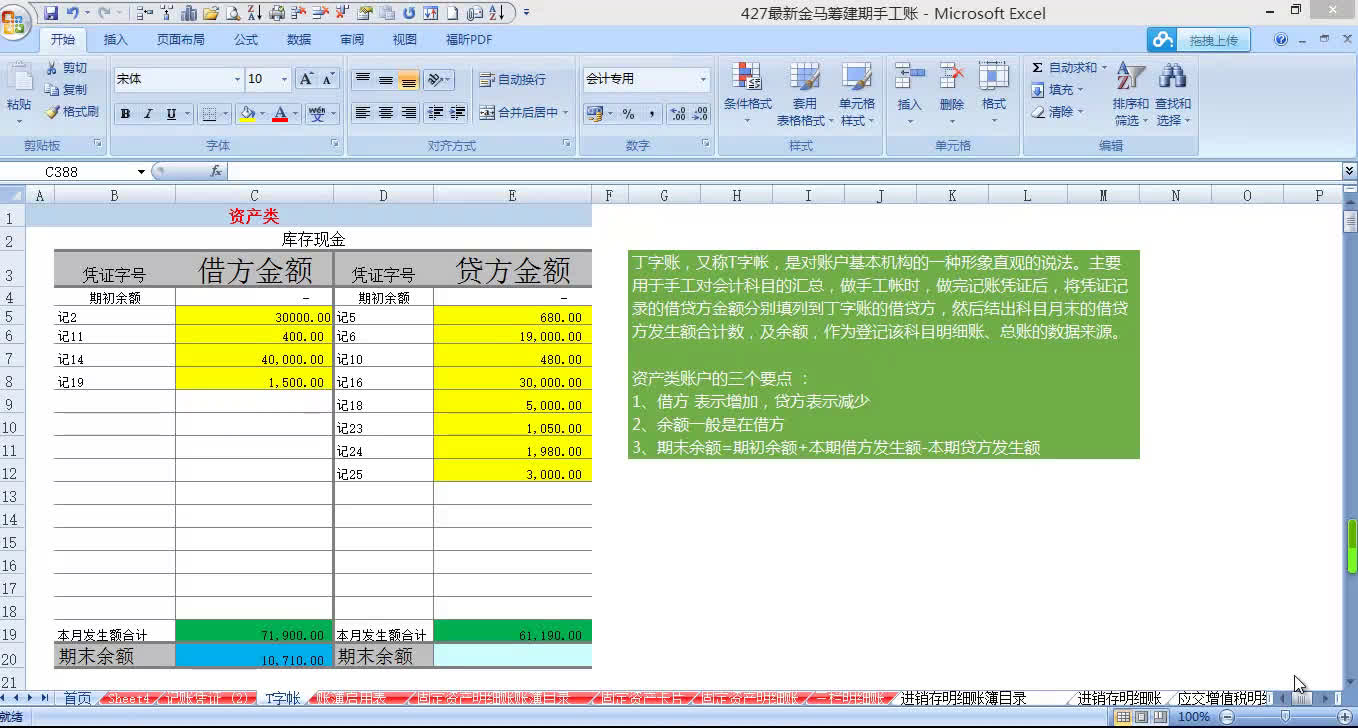The width and height of the screenshot is (1358, 728).
Task: Click the 拖拽上传 upload button
Action: click(1214, 40)
